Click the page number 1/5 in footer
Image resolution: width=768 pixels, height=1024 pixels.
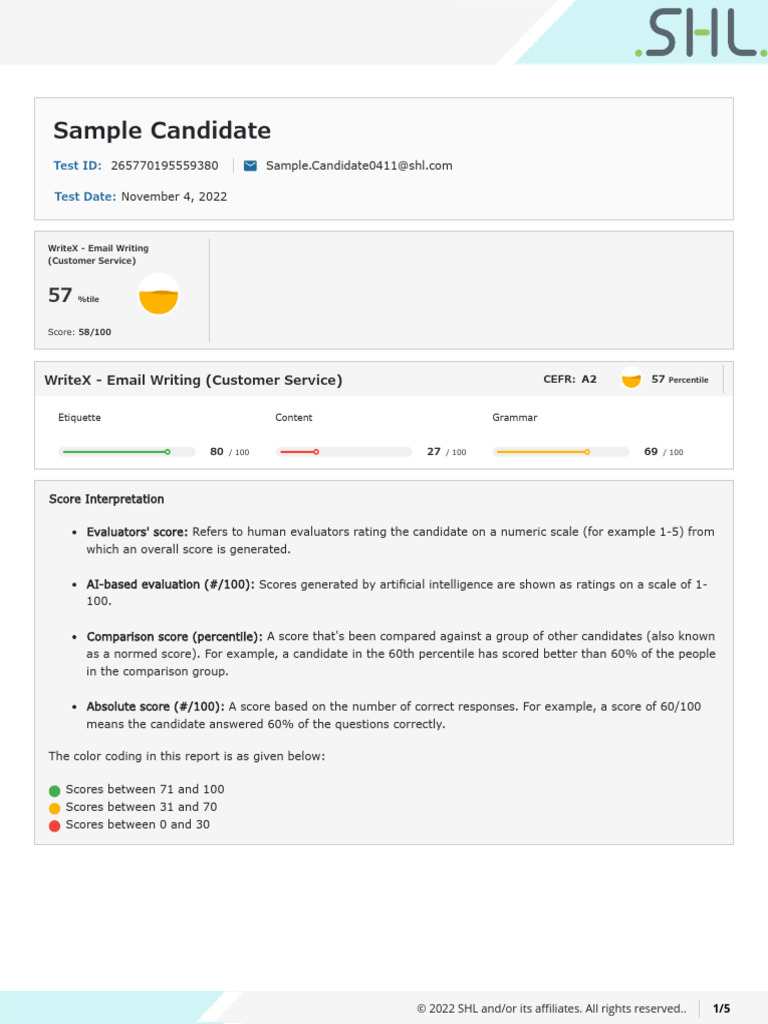pyautogui.click(x=721, y=1009)
